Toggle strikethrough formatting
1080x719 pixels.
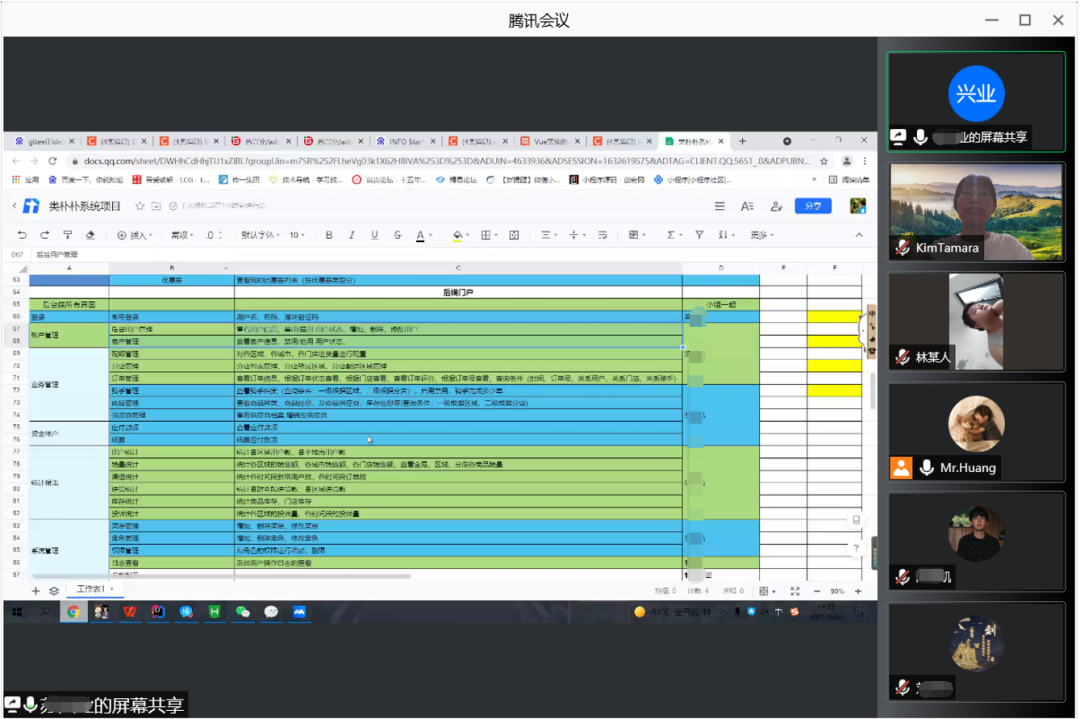[397, 235]
